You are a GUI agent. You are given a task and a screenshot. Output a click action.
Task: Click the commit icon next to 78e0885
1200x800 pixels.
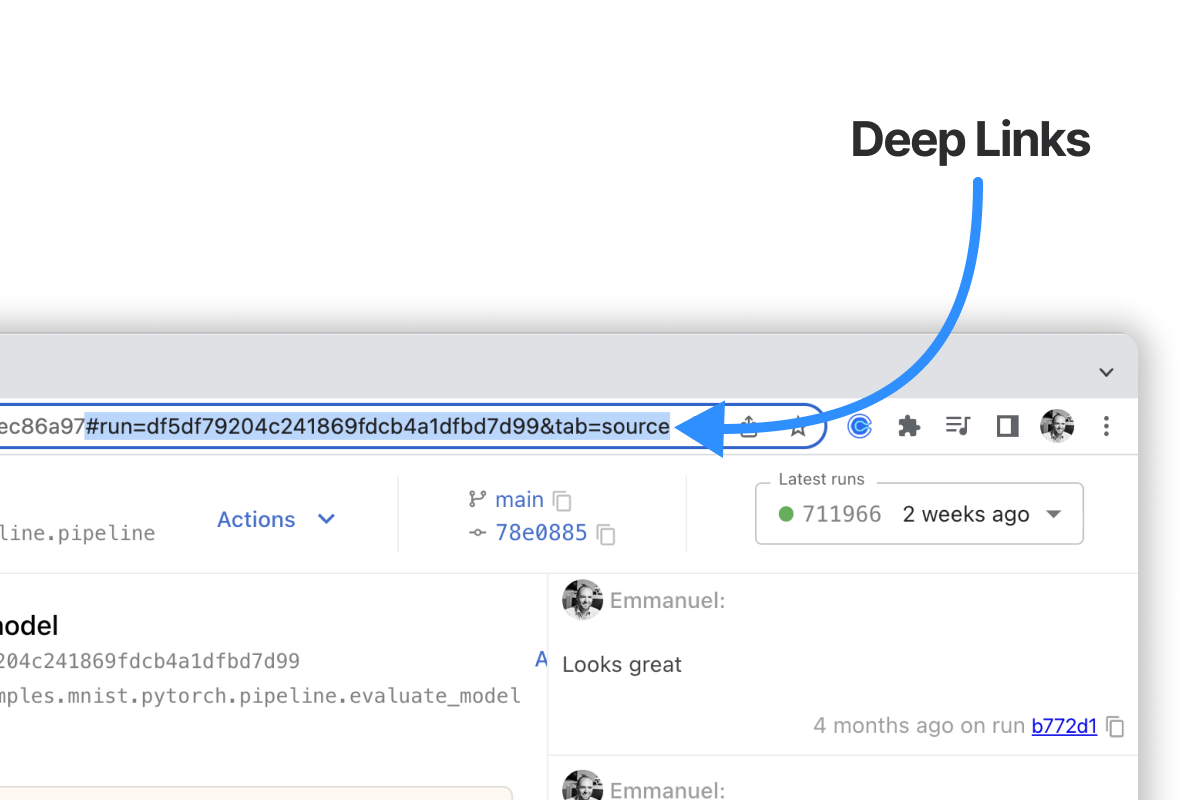(478, 532)
